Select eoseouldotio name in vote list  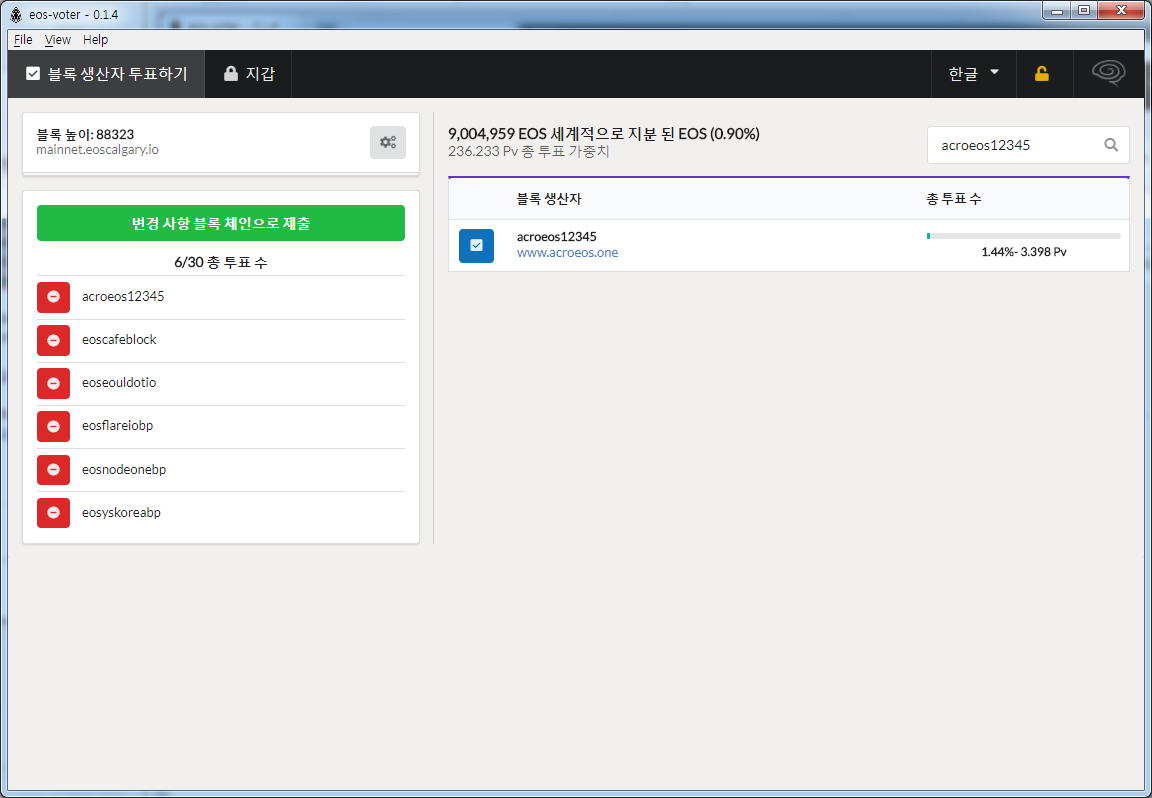point(119,382)
